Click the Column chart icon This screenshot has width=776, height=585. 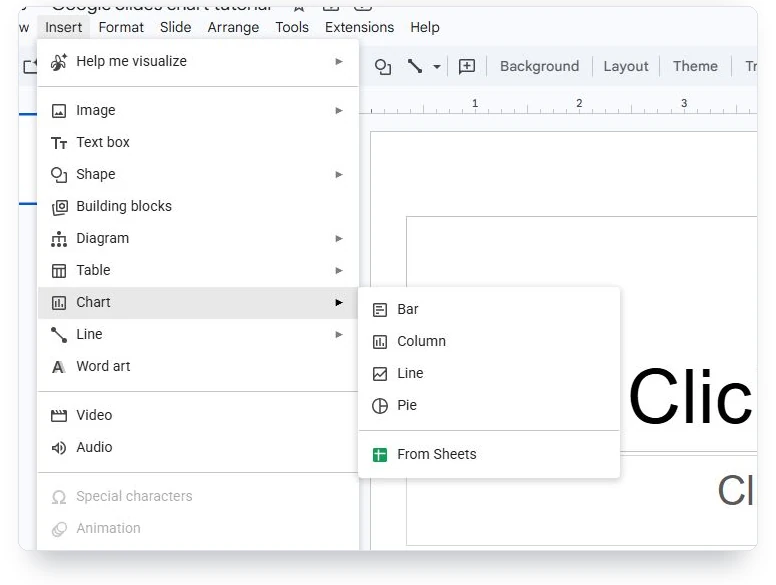380,342
